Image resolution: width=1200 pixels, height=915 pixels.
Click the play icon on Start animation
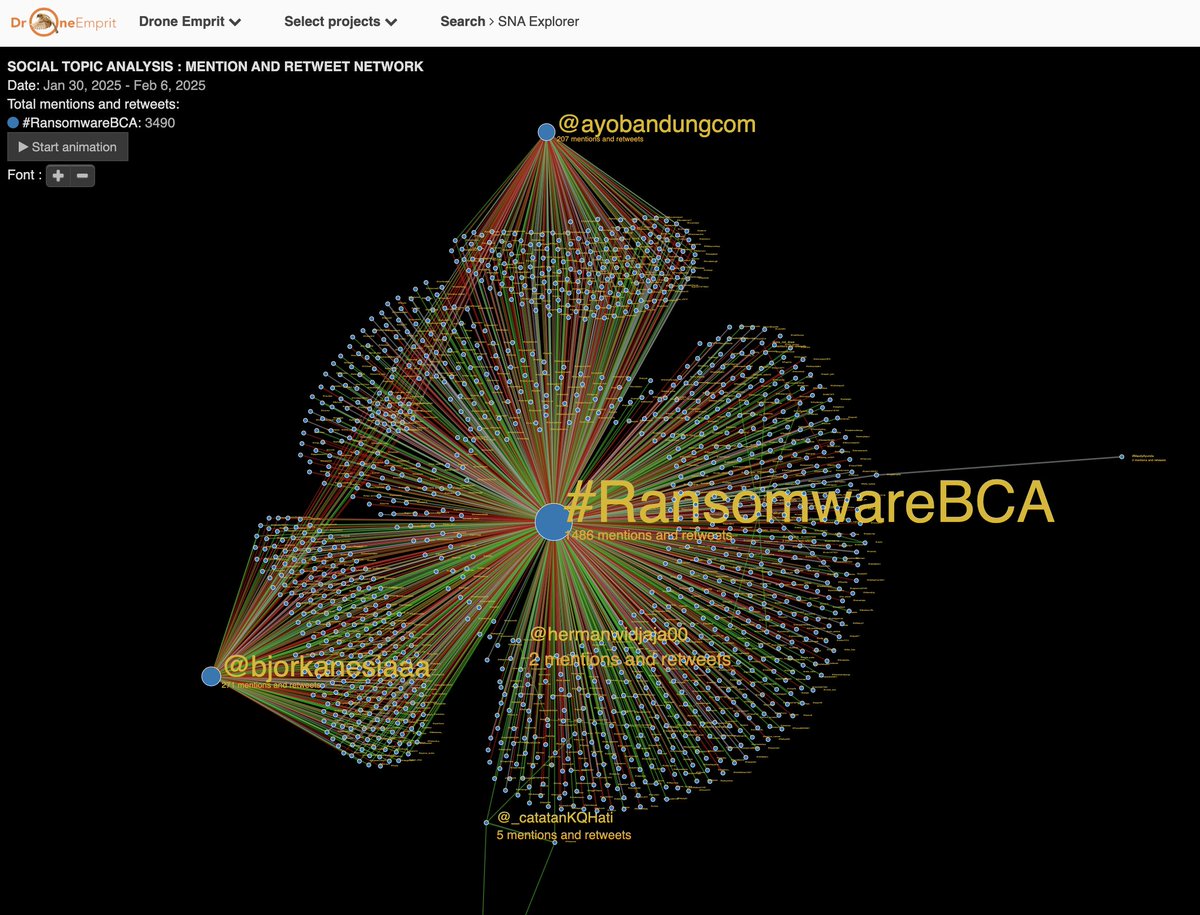[23, 146]
